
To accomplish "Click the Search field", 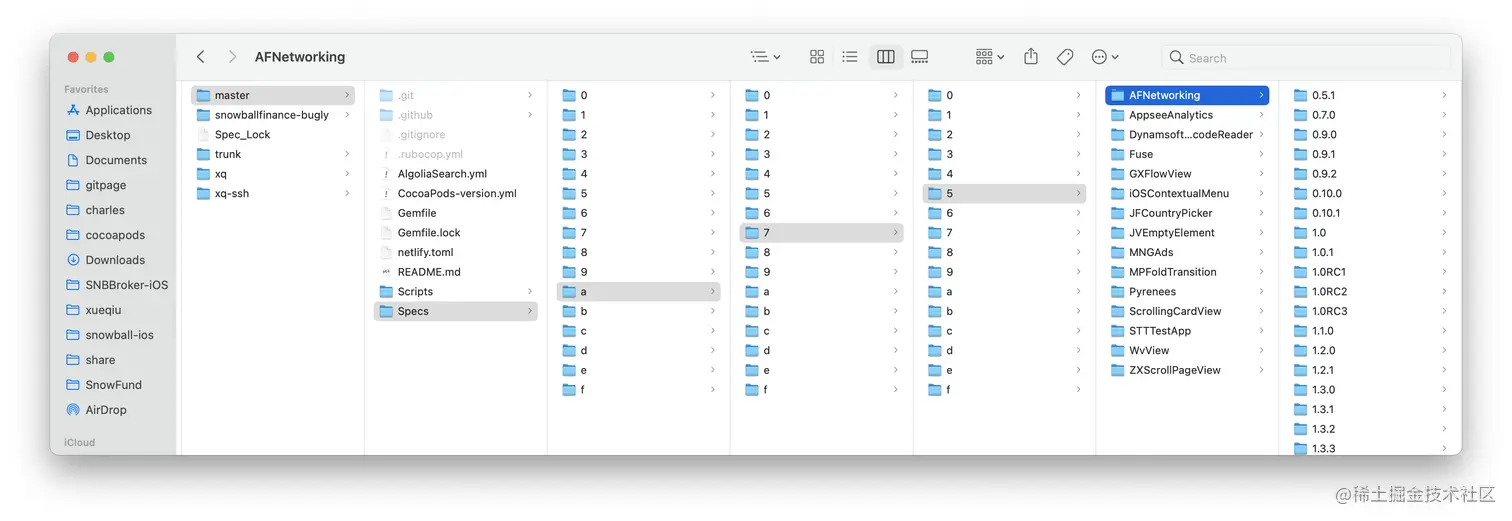I will (1305, 58).
